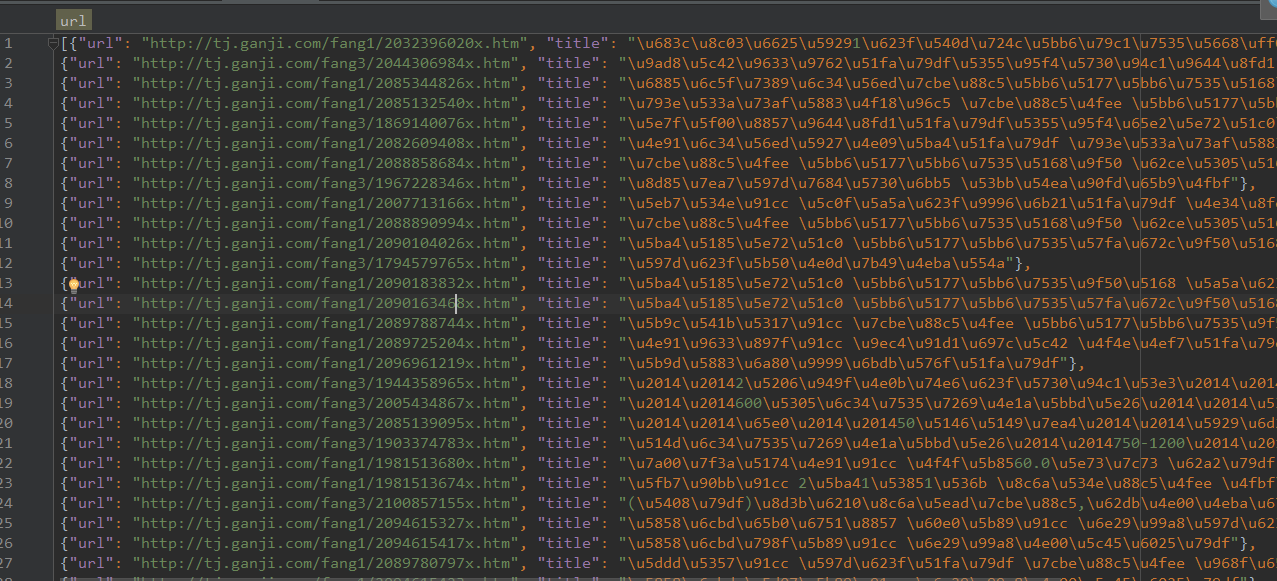The height and width of the screenshot is (581, 1277).
Task: Click line number 20 in the gutter
Action: click(x=8, y=423)
